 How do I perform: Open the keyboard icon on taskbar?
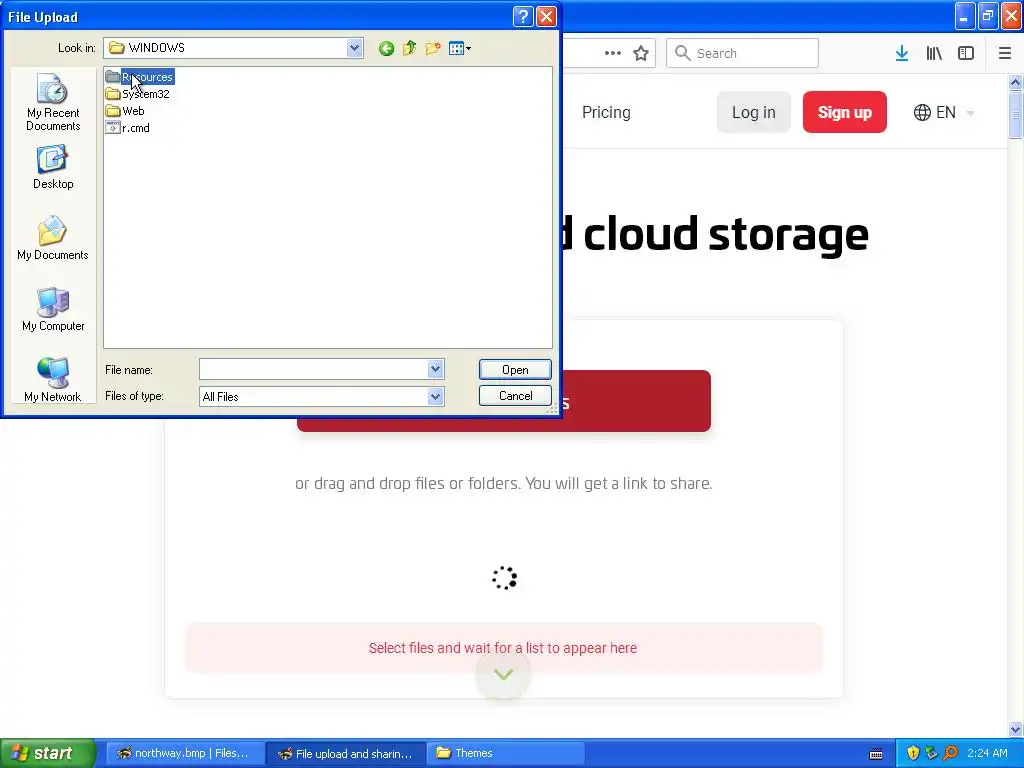pos(876,754)
